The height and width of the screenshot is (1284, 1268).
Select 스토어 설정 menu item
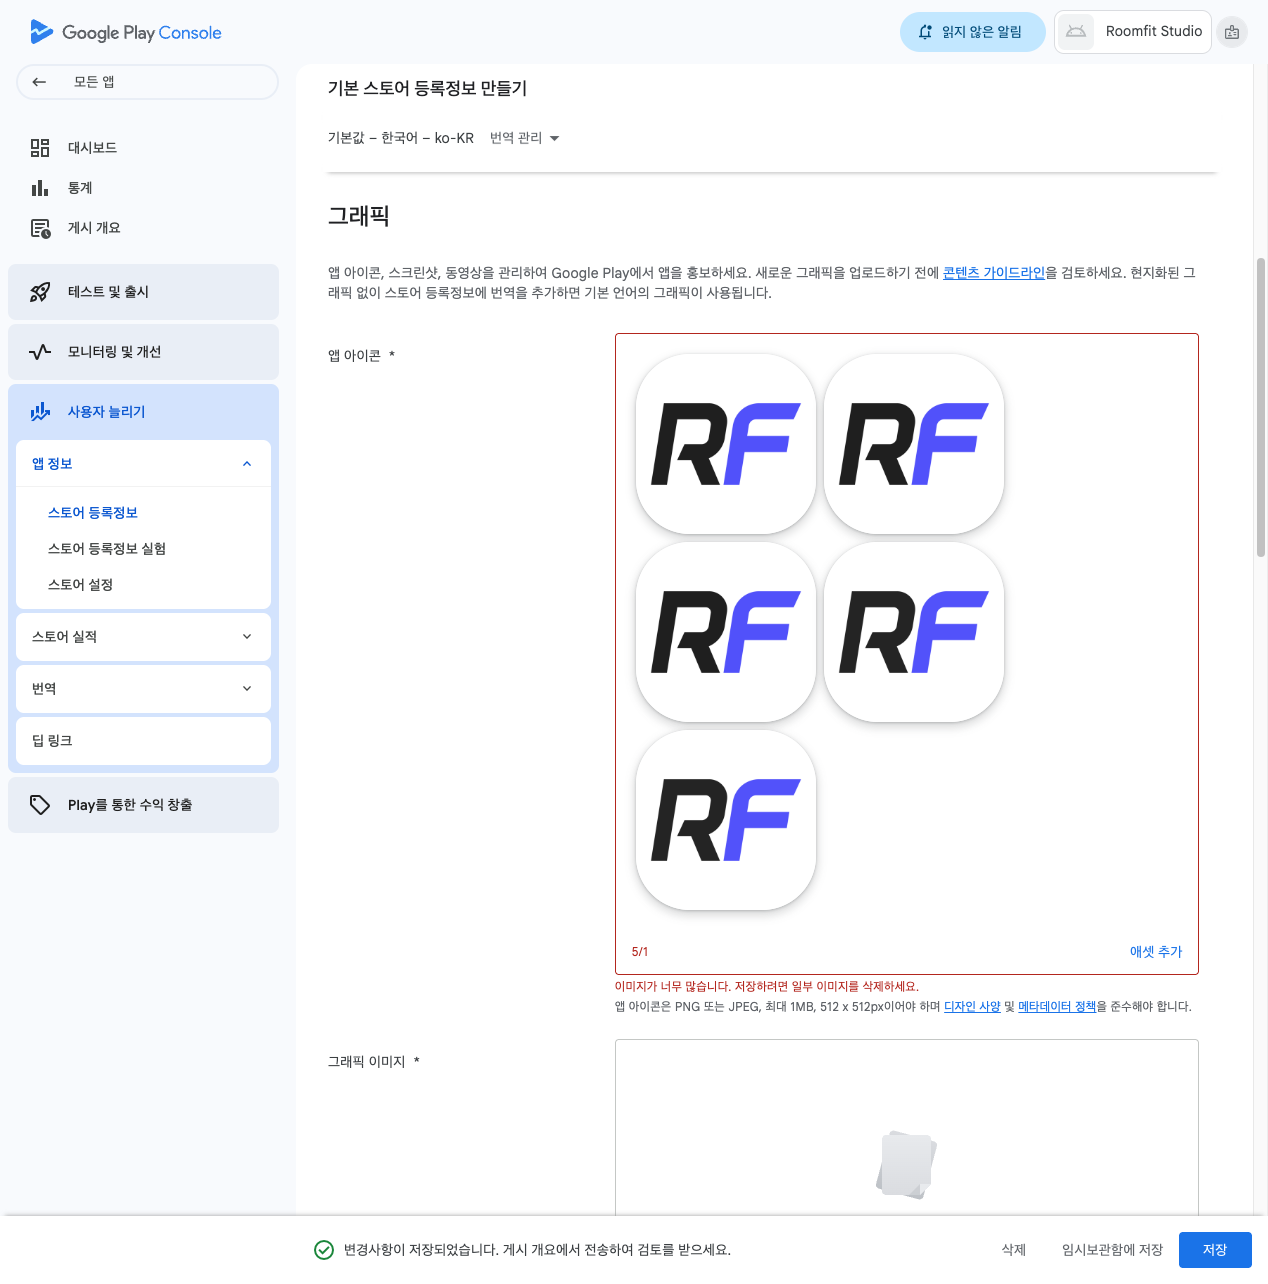pyautogui.click(x=80, y=585)
